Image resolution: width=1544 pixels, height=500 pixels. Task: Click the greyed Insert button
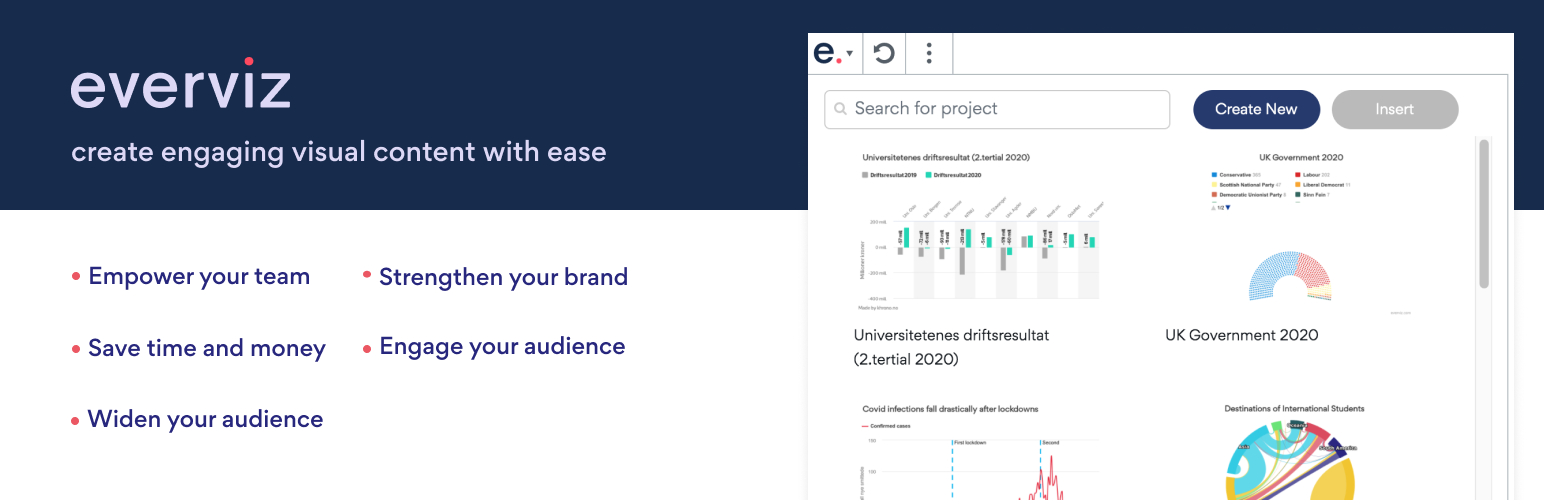pyautogui.click(x=1394, y=109)
